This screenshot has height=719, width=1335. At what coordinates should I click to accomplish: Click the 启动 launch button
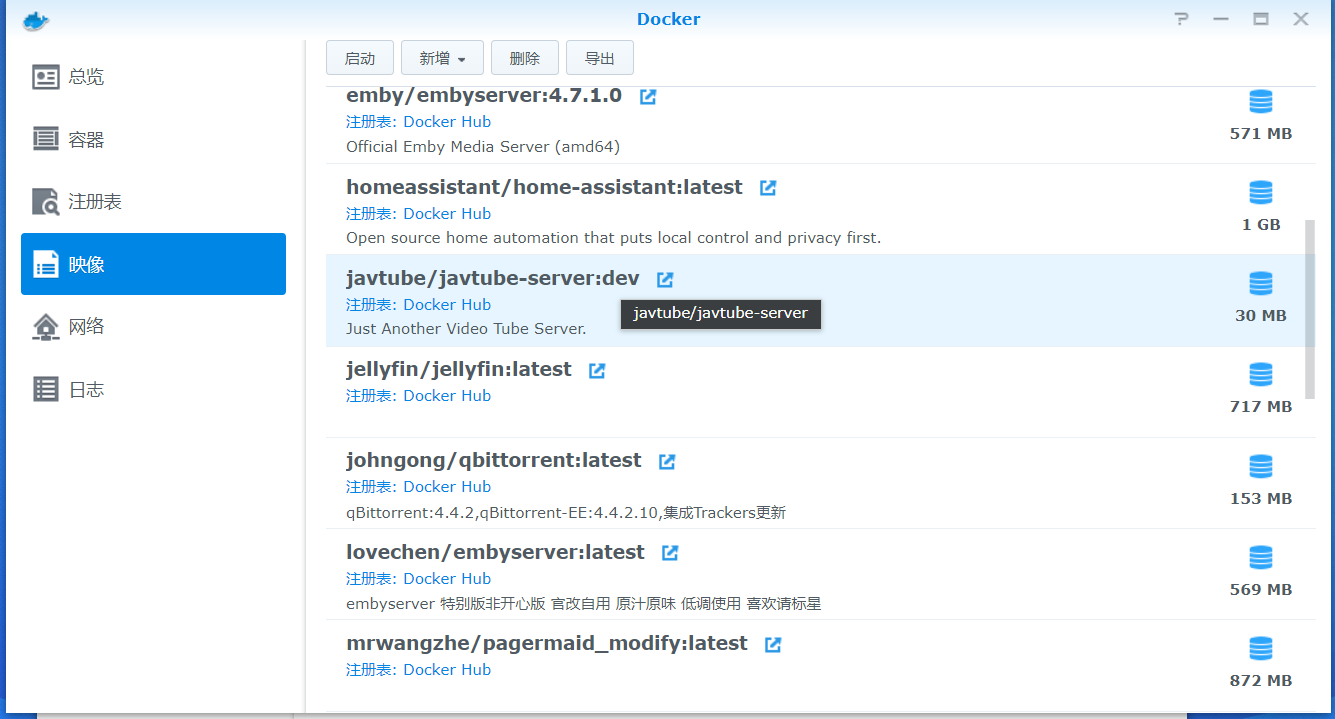coord(360,58)
